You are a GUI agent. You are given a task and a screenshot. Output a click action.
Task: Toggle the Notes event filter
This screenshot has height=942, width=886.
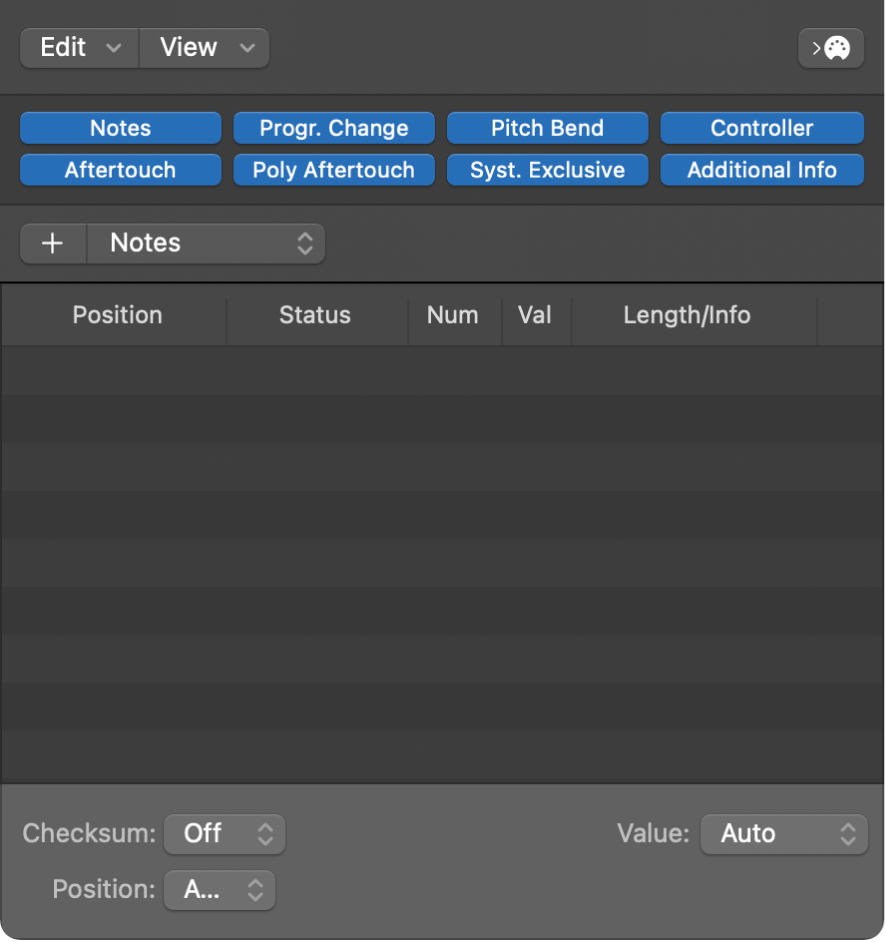click(120, 128)
